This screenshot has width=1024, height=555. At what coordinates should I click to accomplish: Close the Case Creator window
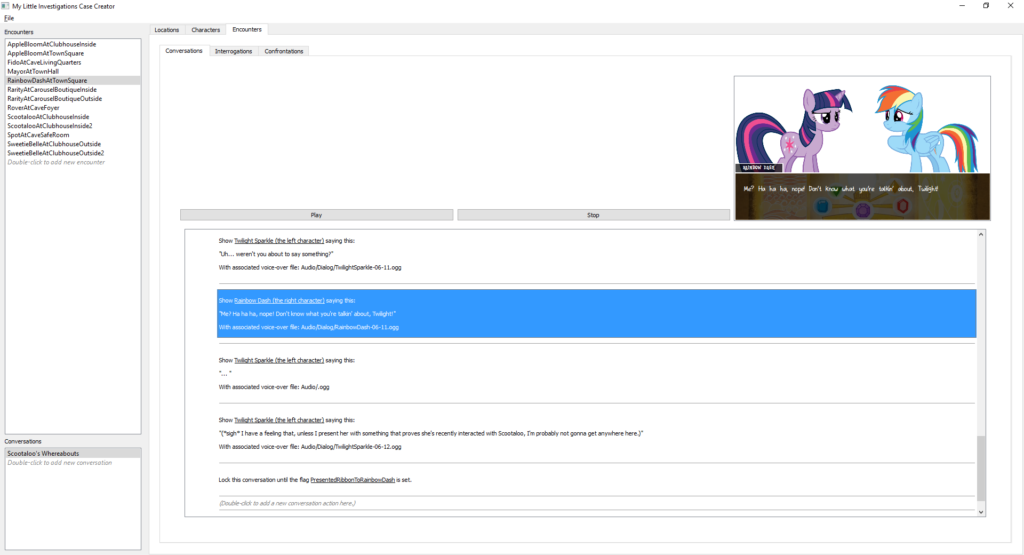(1010, 6)
